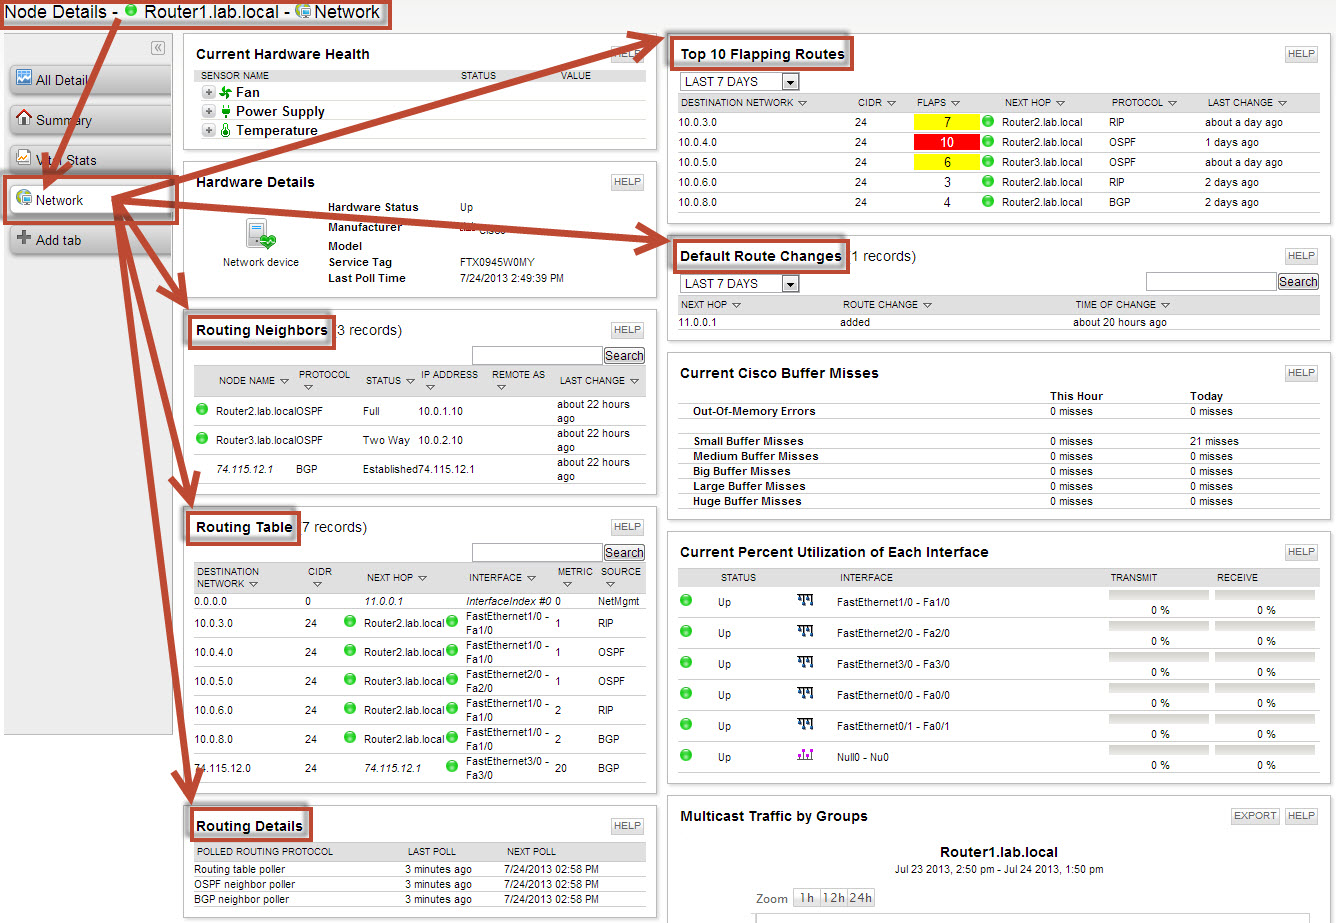Click Search button in Routing Neighbors
The width and height of the screenshot is (1336, 923).
tap(624, 355)
